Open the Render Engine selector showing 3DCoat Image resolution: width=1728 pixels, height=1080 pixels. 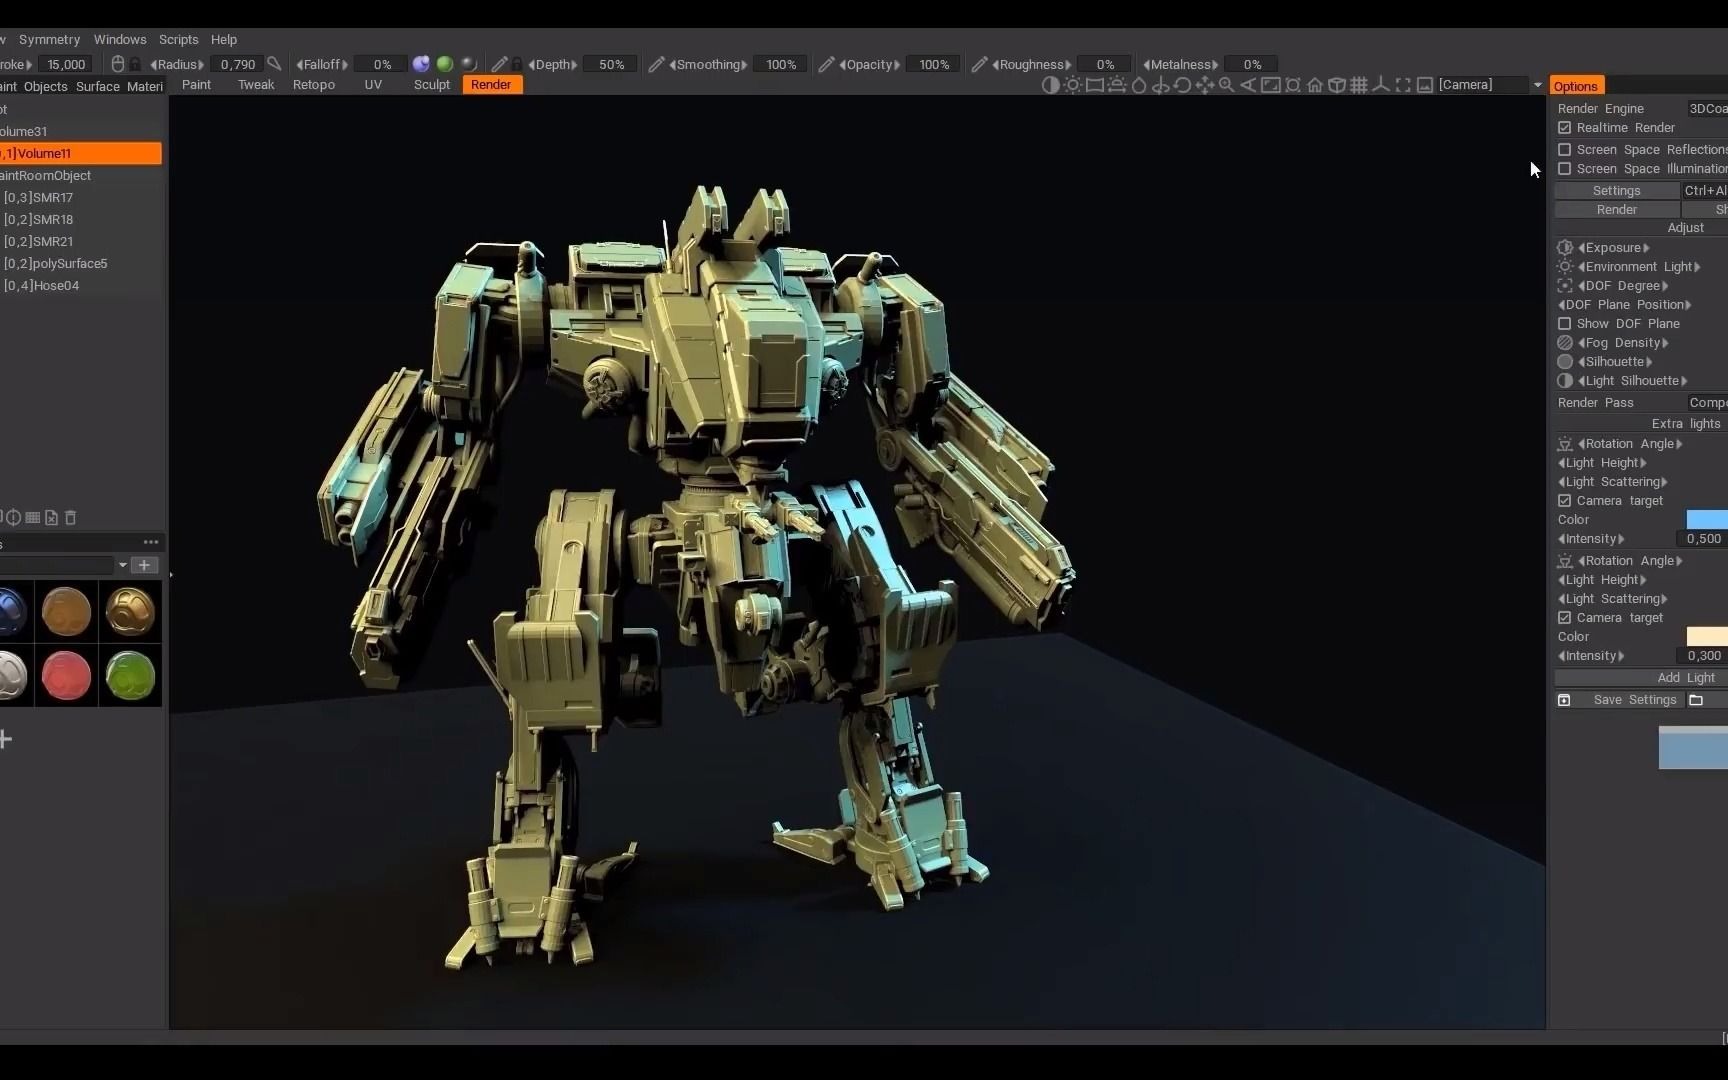point(1706,108)
